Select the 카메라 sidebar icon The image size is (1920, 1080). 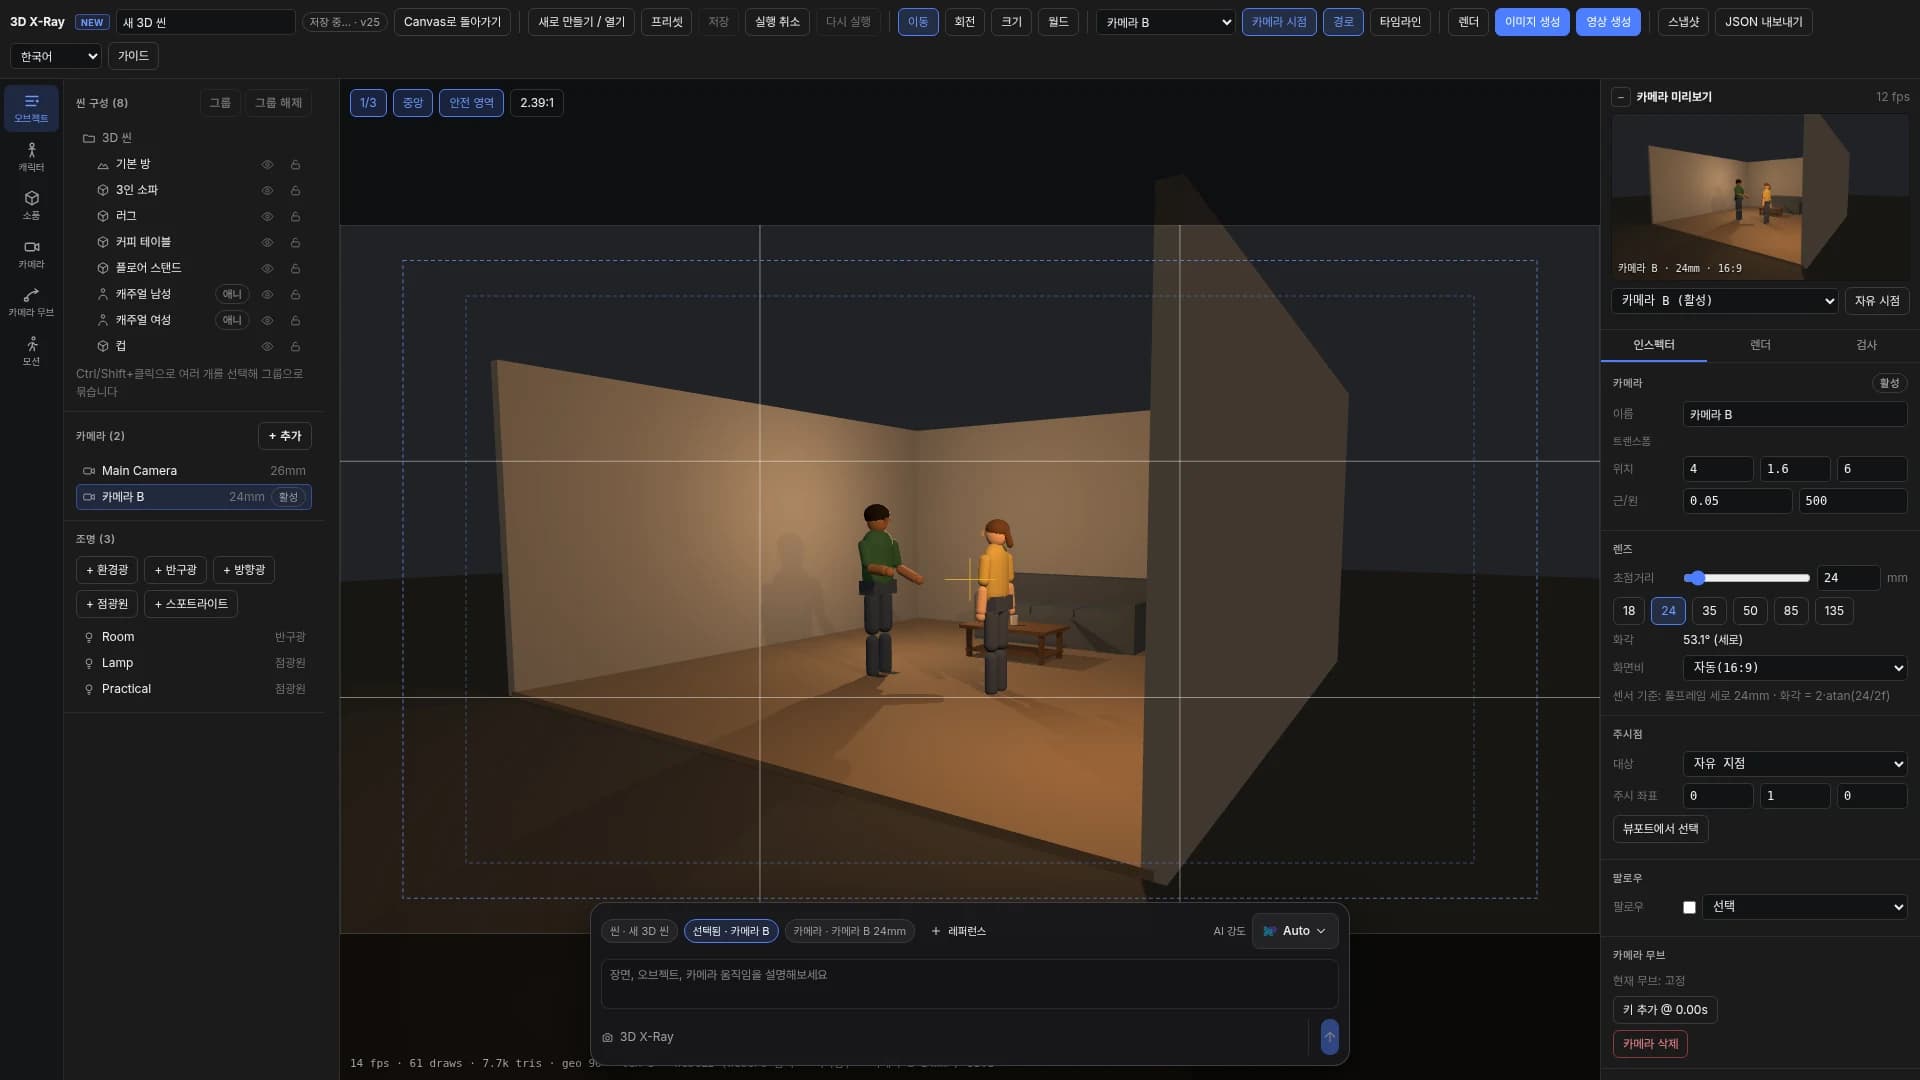31,254
